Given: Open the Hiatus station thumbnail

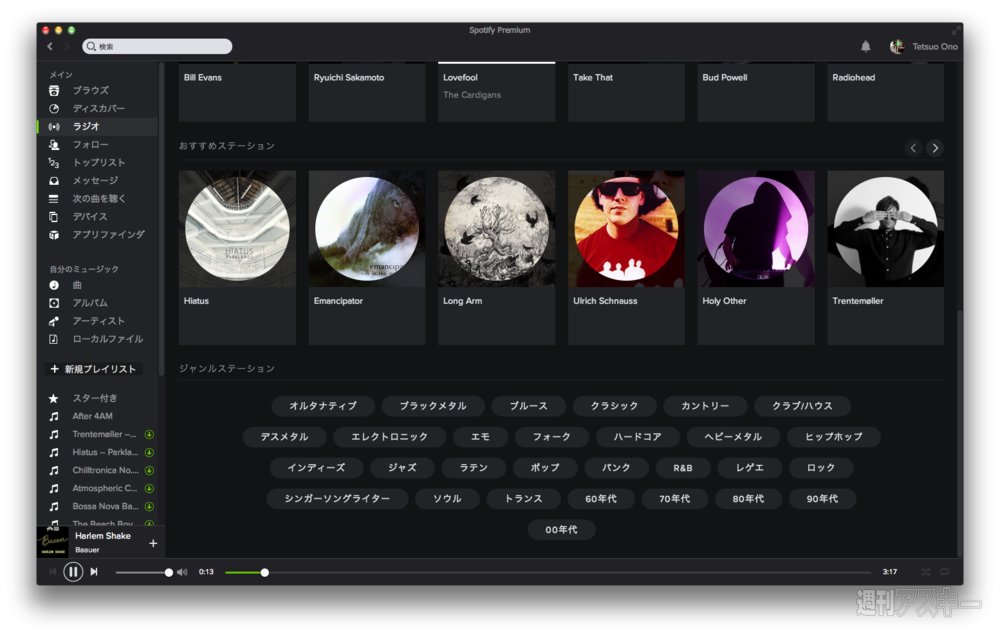Looking at the screenshot, I should pyautogui.click(x=237, y=228).
